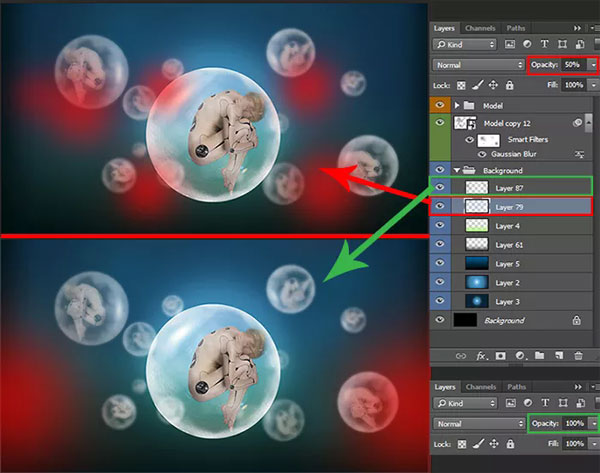Viewport: 600px width, 473px height.
Task: Lock all padlock icon in lower panel
Action: 510,444
